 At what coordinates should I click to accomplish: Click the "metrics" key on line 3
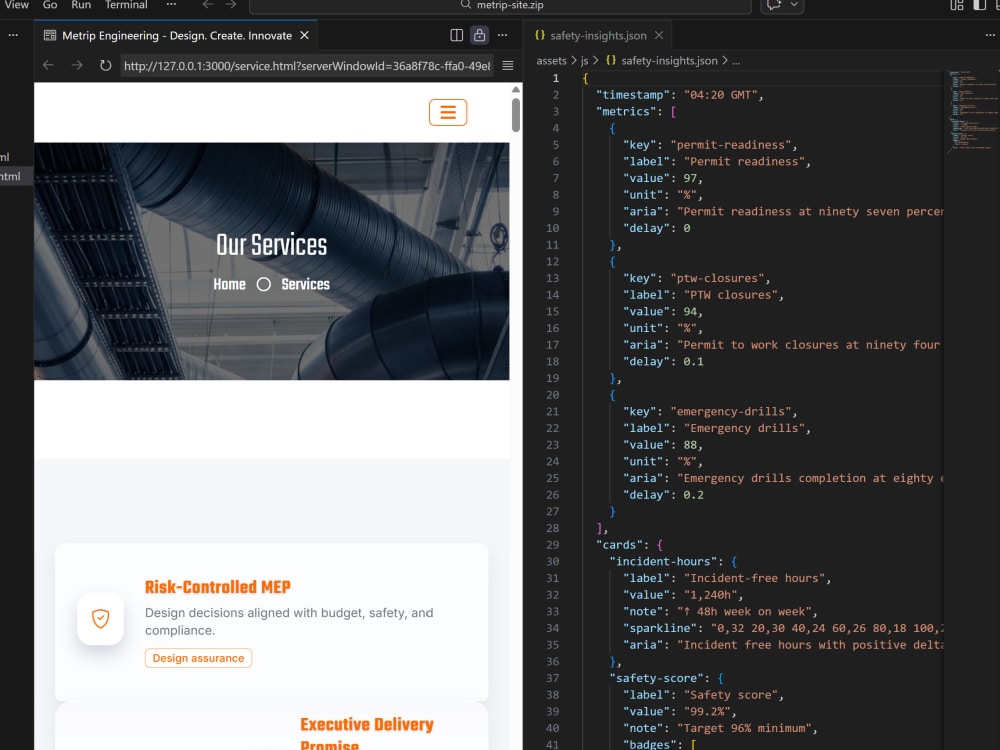tap(626, 112)
